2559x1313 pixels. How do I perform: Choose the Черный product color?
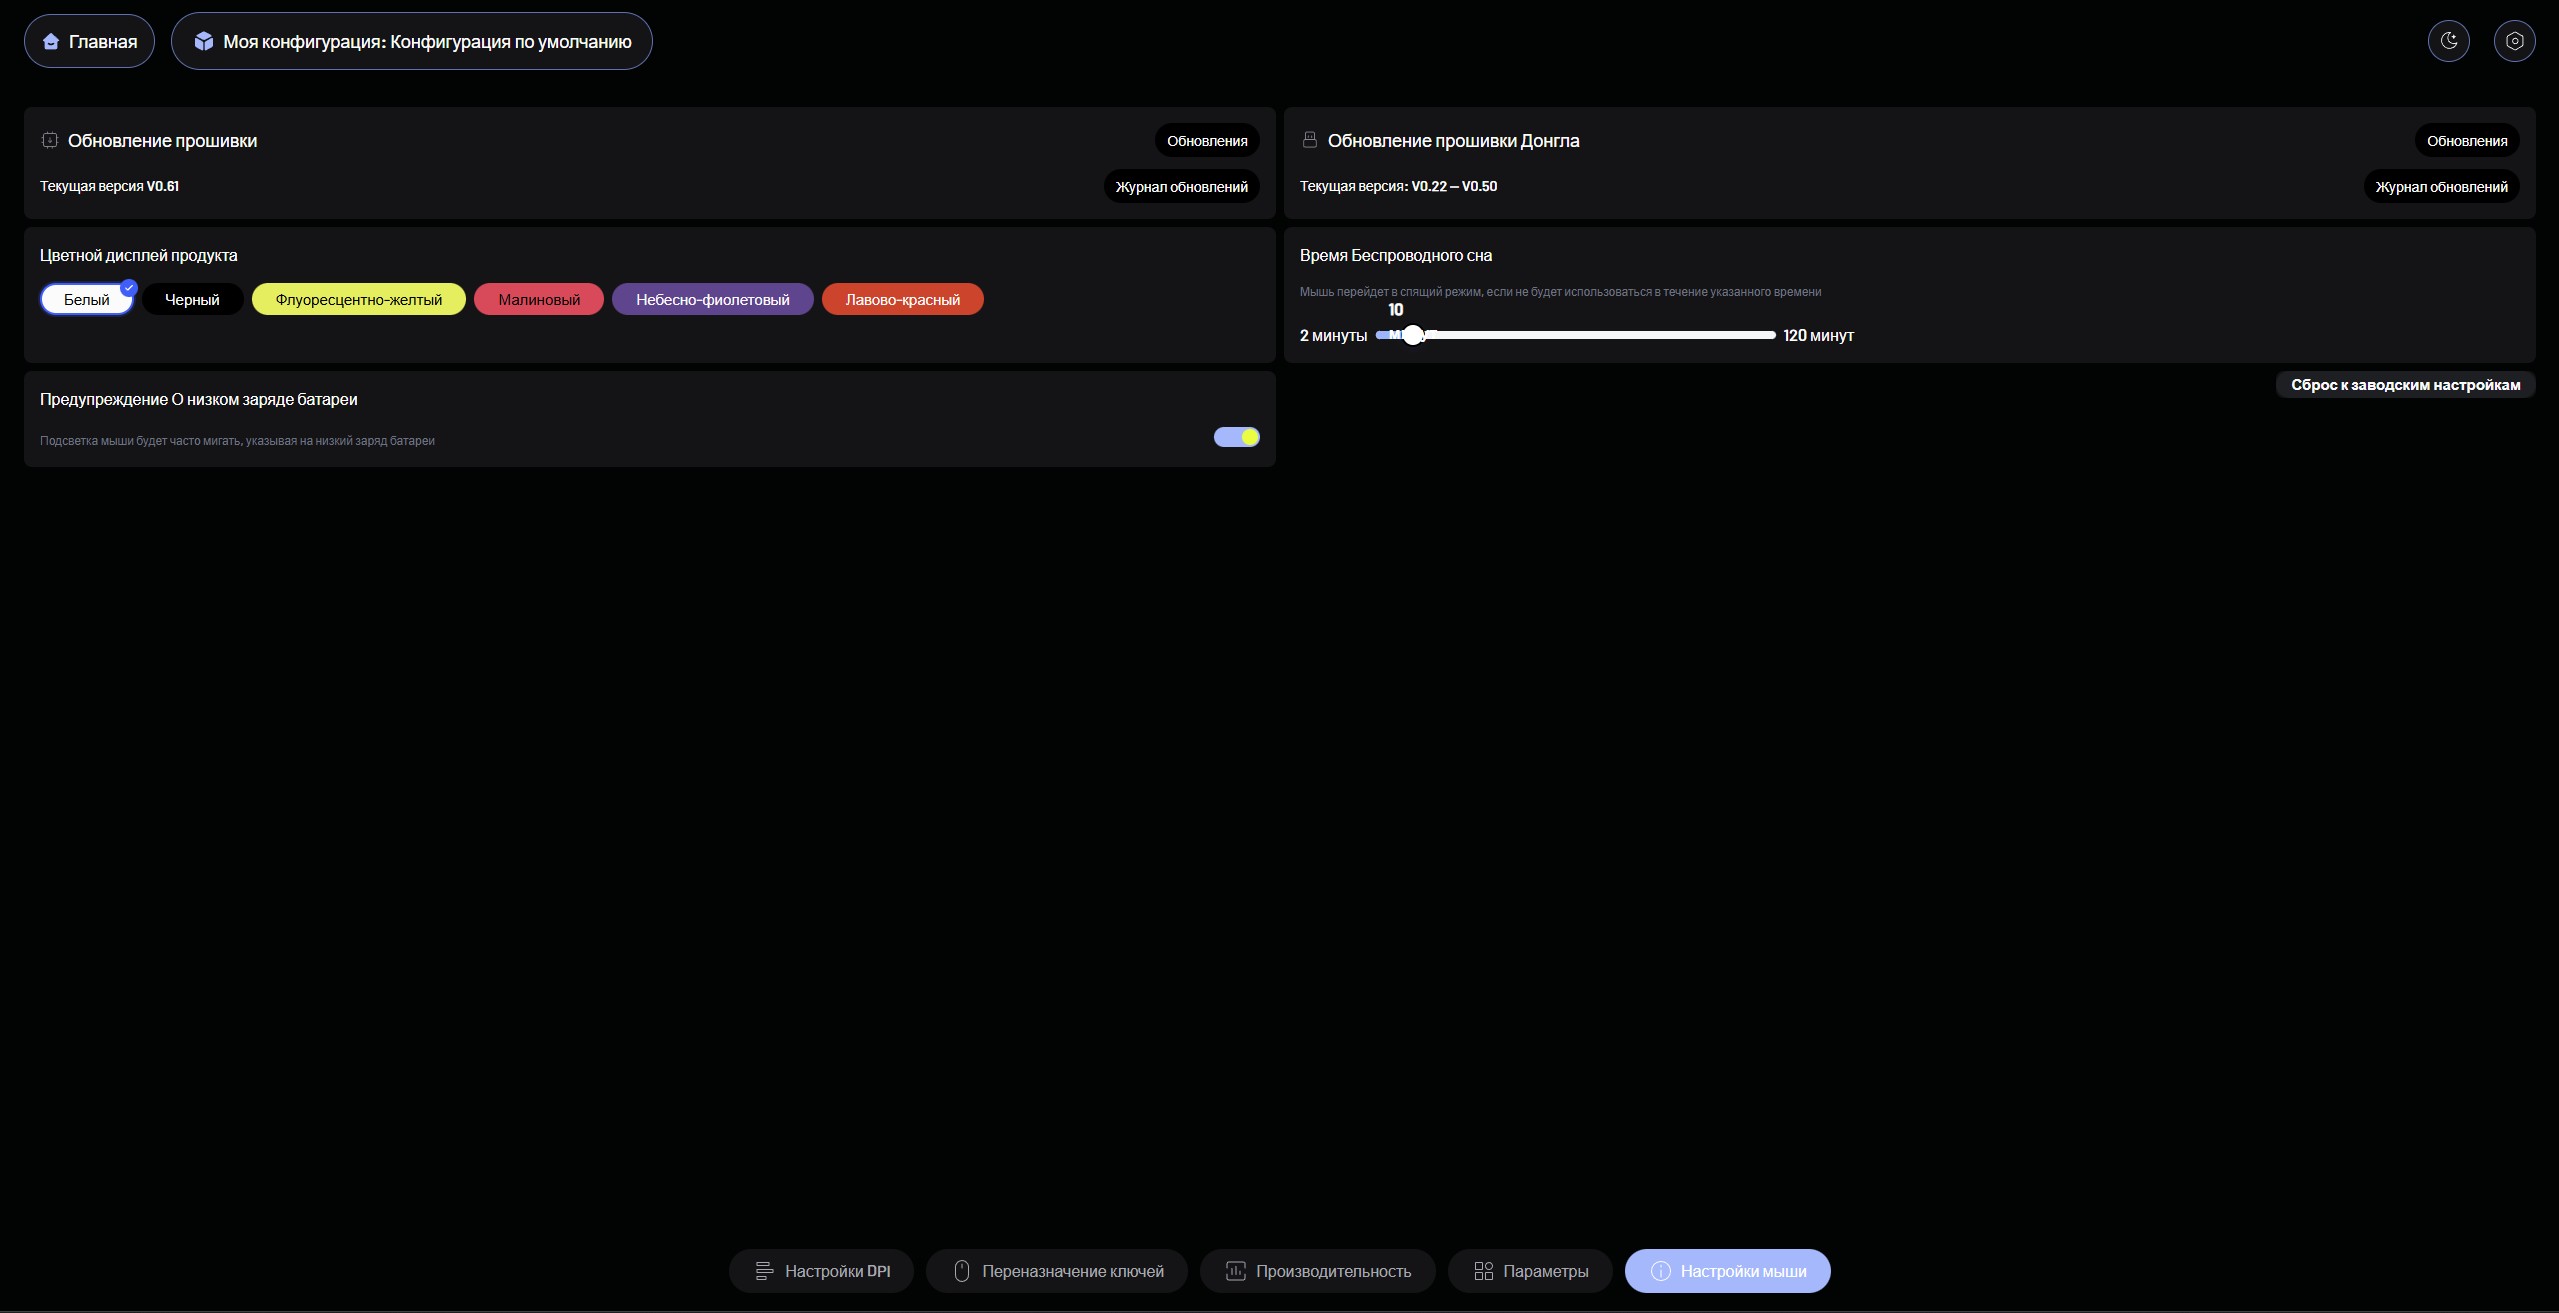click(192, 300)
